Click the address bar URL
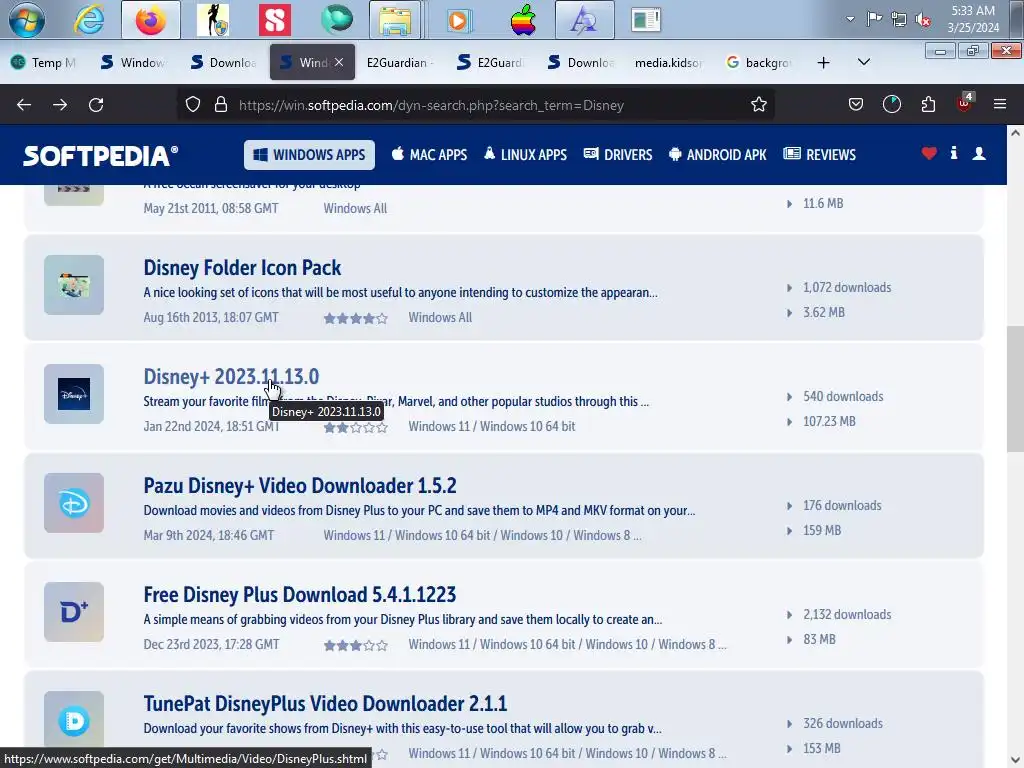1024x768 pixels. click(431, 105)
